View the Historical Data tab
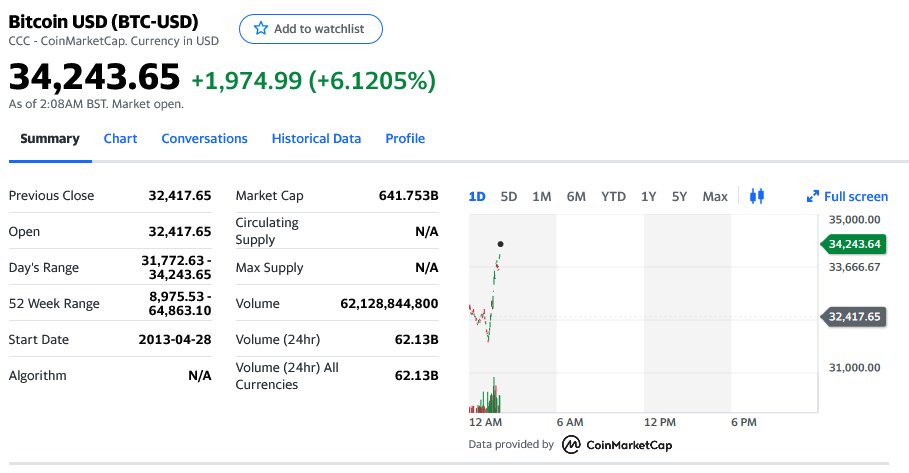The width and height of the screenshot is (909, 473). point(317,139)
